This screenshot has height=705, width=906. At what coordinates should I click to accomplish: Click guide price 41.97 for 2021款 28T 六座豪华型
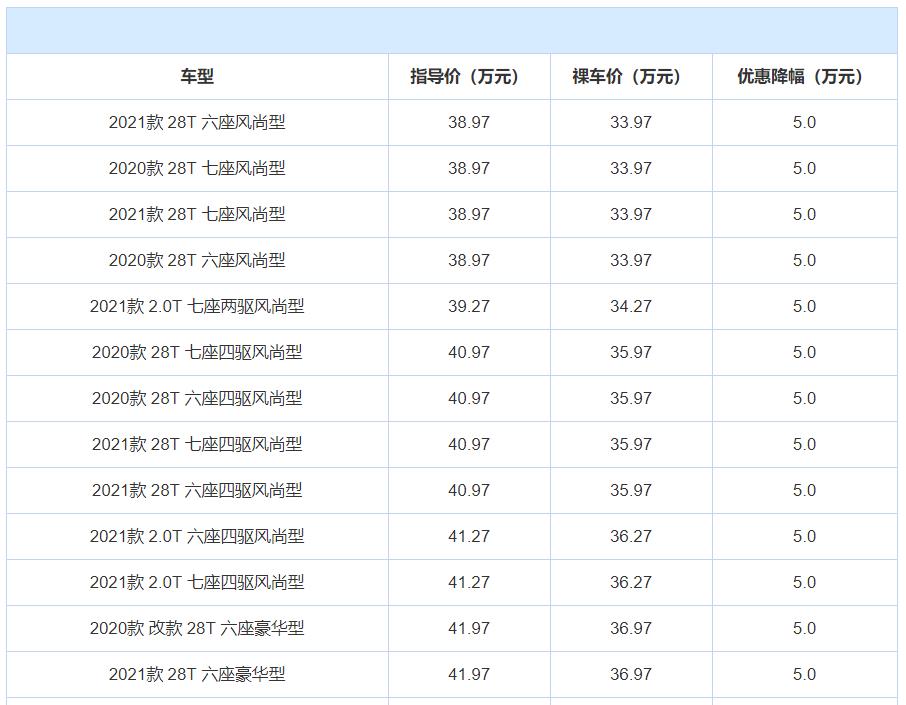pos(469,674)
